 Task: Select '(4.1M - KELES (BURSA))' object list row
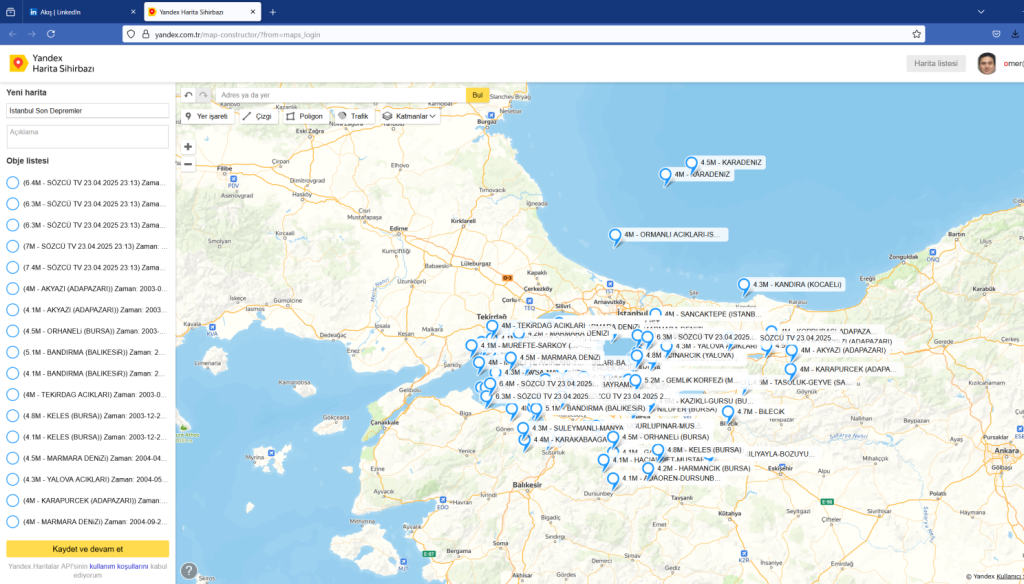[88, 437]
